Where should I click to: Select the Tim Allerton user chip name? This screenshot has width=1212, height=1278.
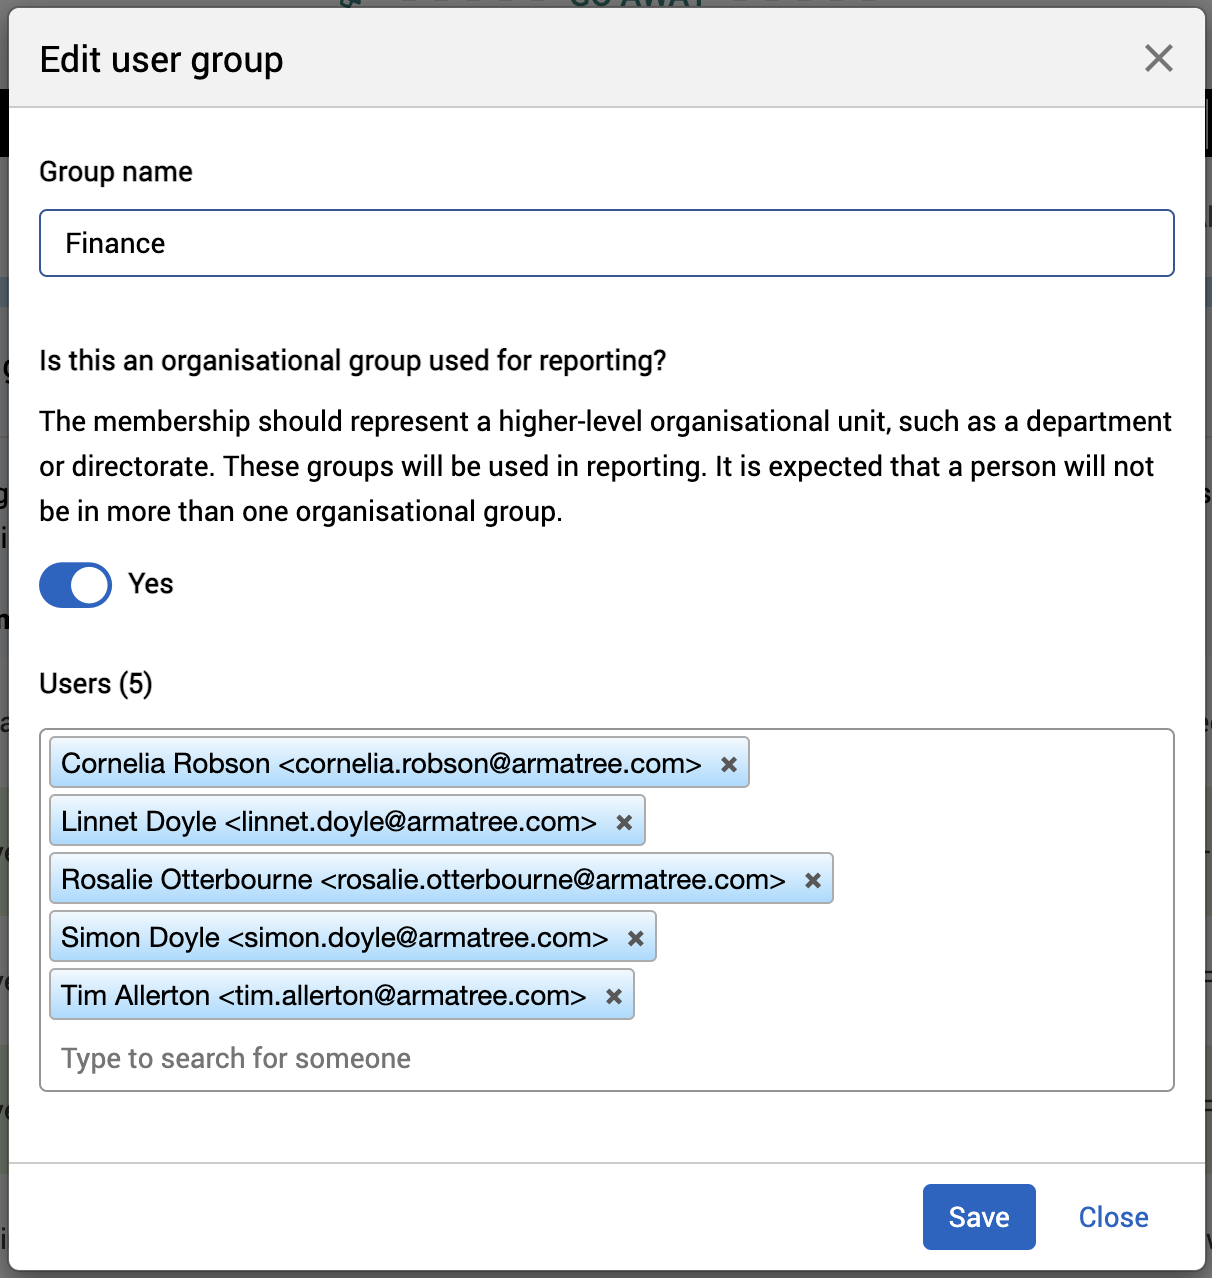coord(323,996)
